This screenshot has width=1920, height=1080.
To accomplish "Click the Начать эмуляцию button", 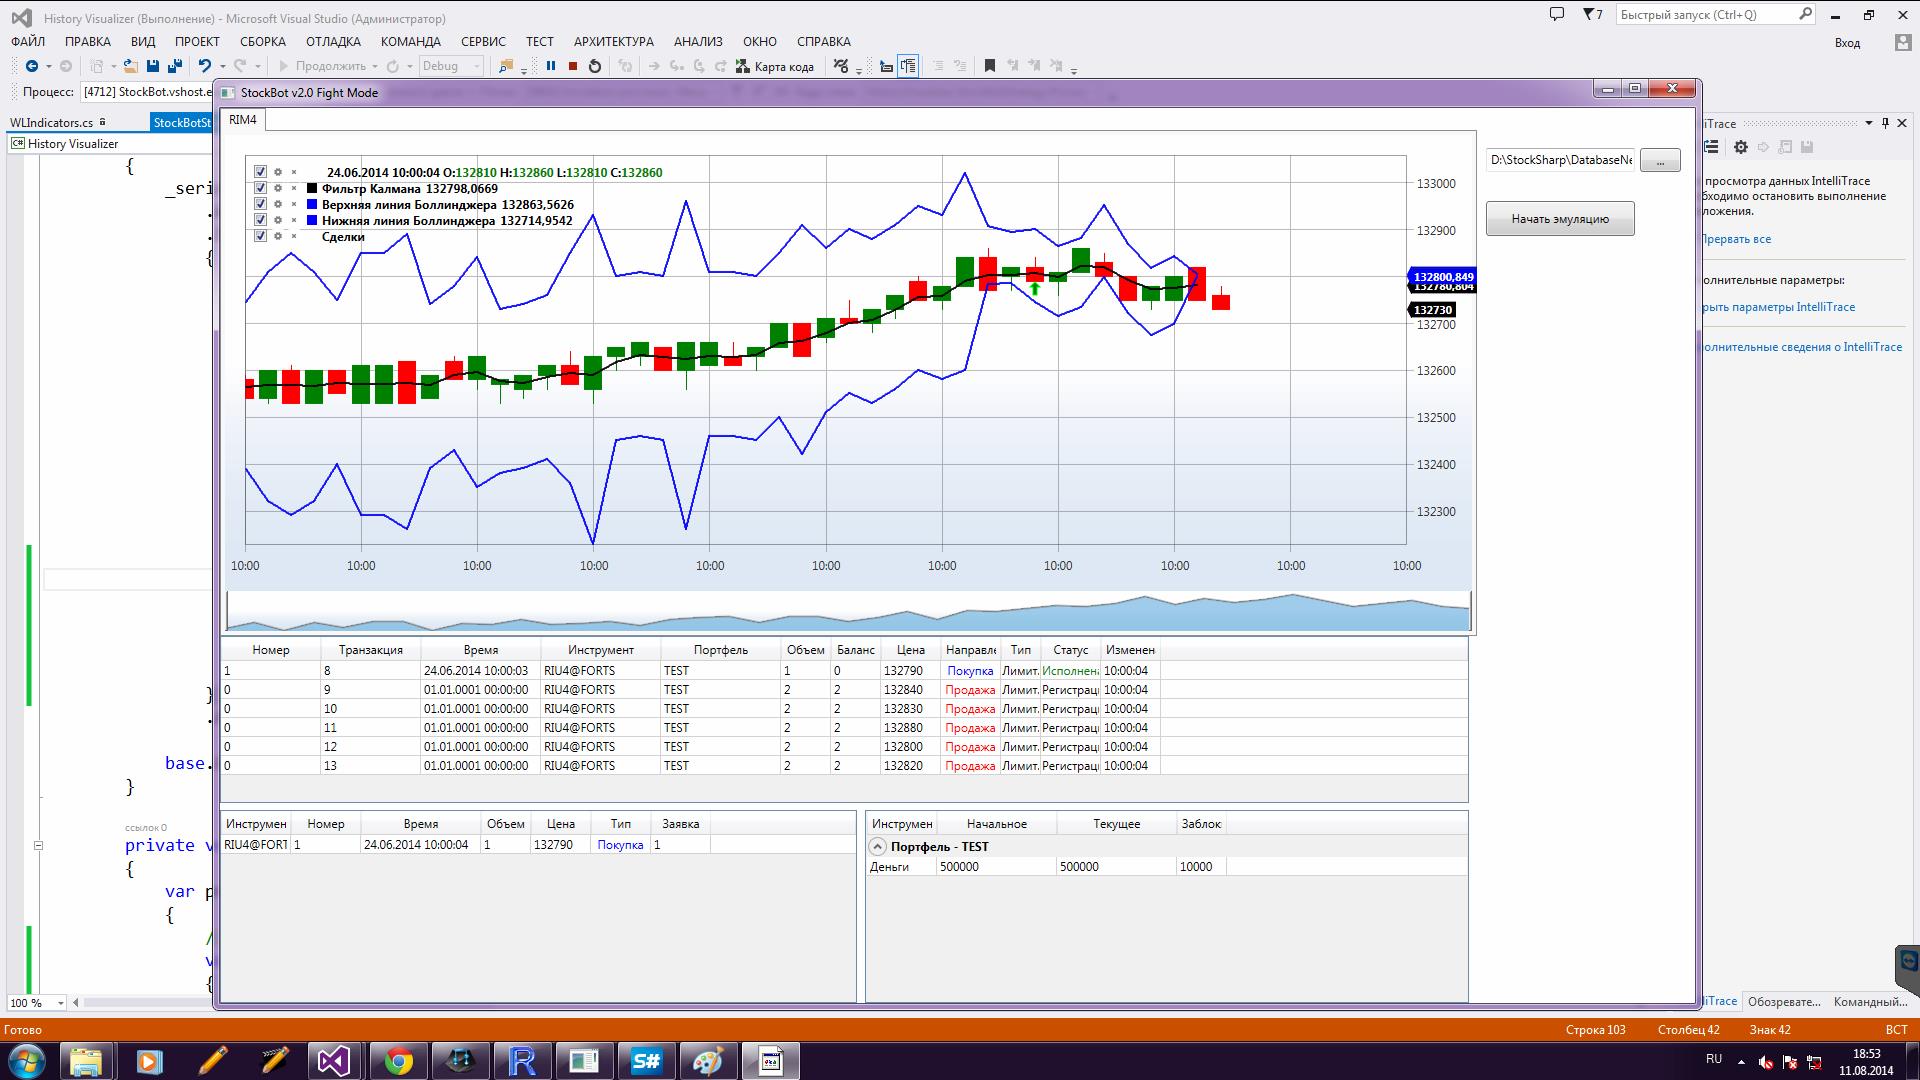I will [x=1560, y=219].
